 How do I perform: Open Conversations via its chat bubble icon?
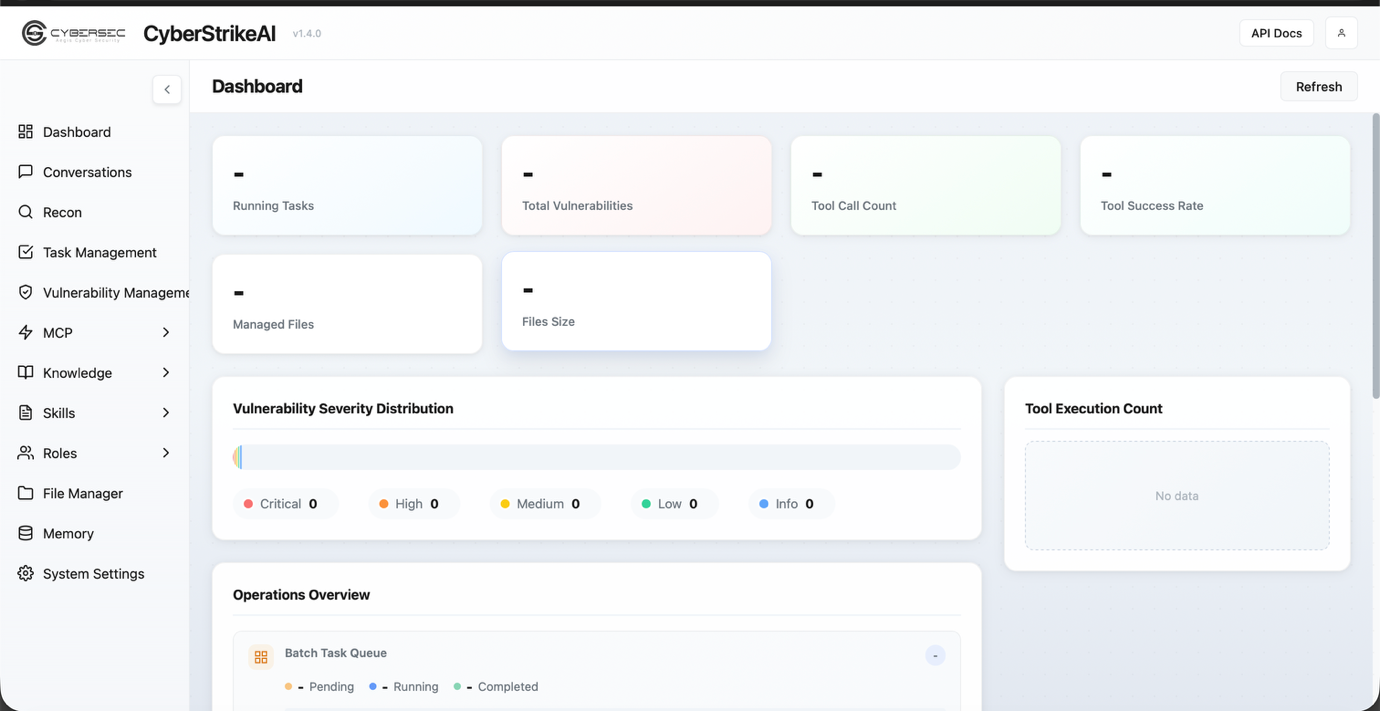[x=26, y=172]
